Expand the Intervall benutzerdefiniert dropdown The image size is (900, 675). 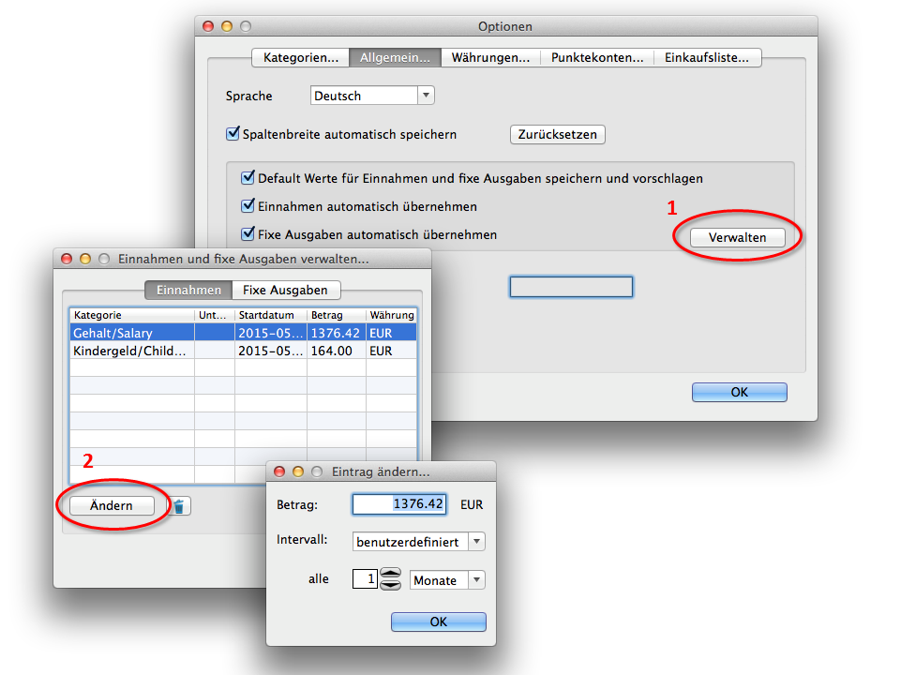(419, 541)
